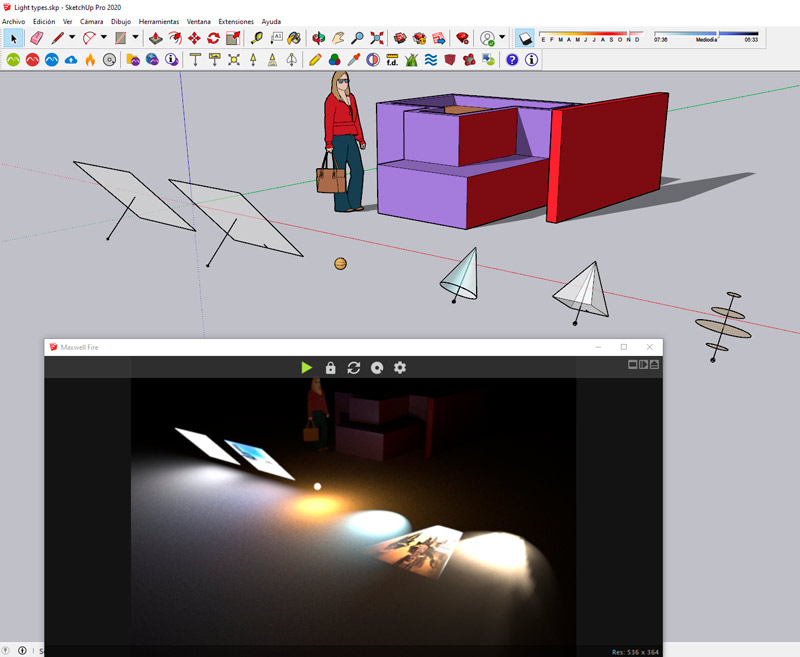Viewport: 800px width, 657px height.
Task: Open the line tool dropdown arrow
Action: (x=71, y=39)
